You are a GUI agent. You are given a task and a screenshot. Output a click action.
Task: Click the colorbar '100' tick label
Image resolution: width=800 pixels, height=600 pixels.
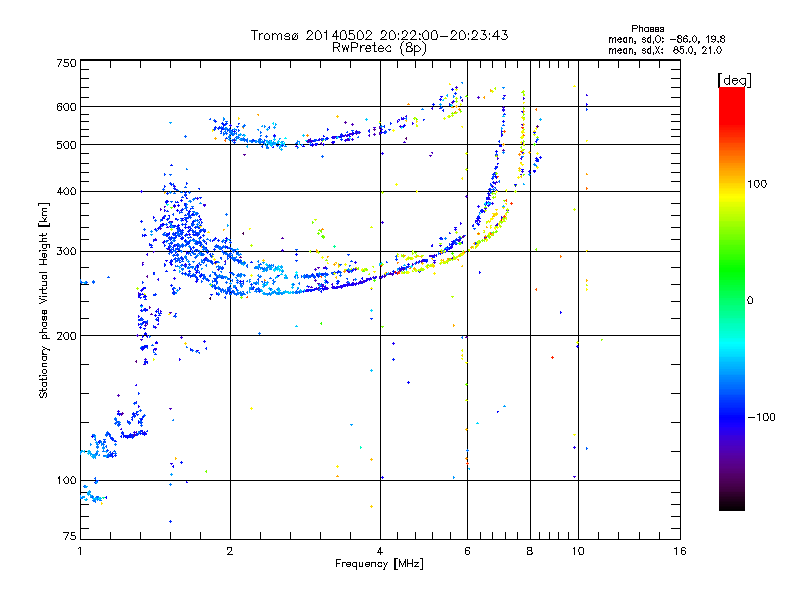757,184
